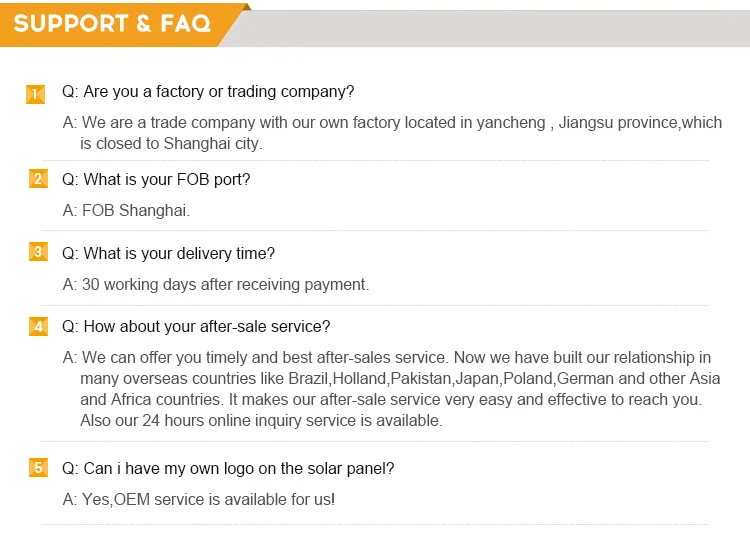
Task: Click the orange number 5 badge
Action: click(x=38, y=467)
